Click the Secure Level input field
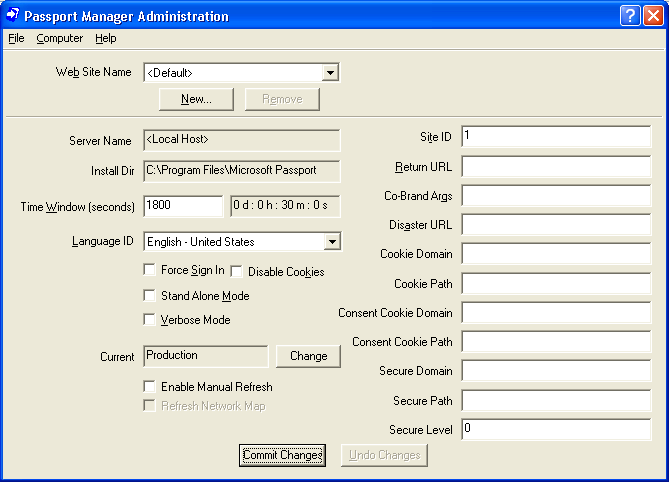Viewport: 669px width, 482px height. pyautogui.click(x=556, y=429)
